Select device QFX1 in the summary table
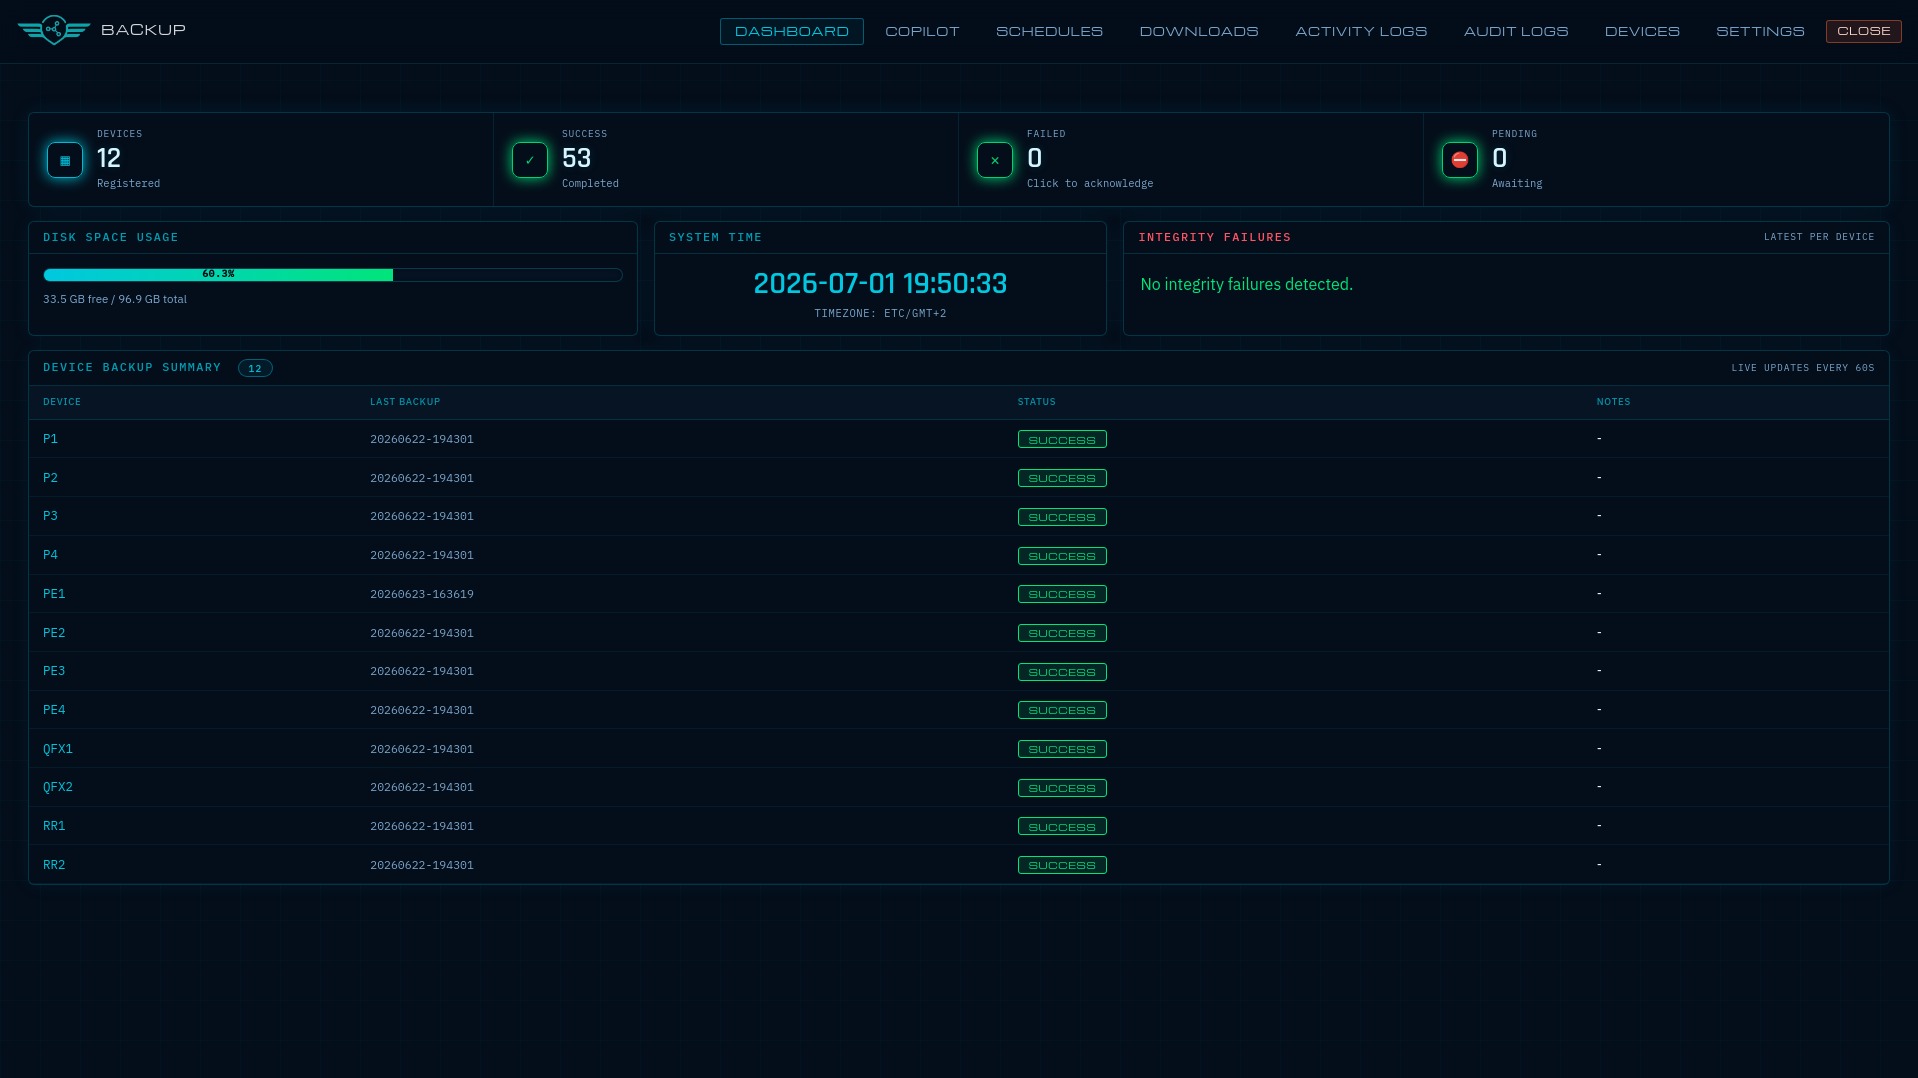 tap(58, 749)
